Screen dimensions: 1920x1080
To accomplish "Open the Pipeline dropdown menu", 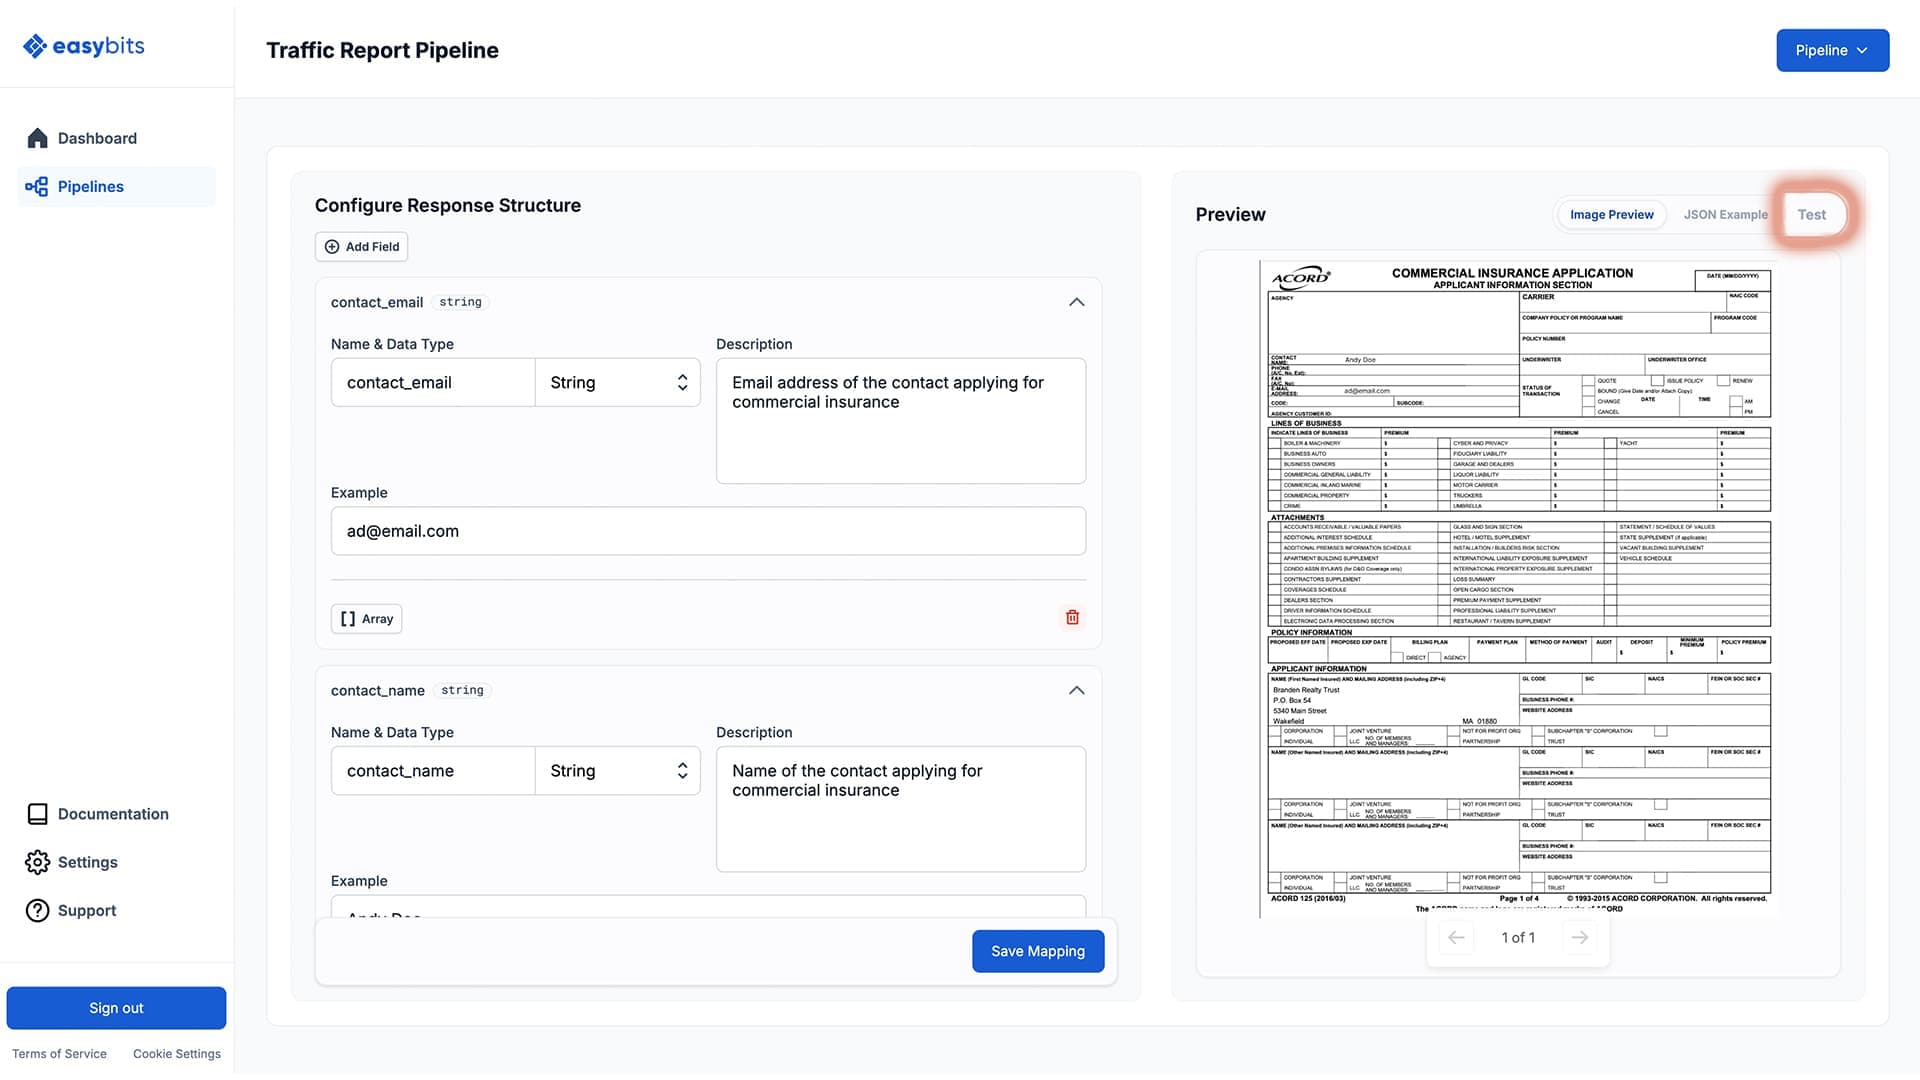I will tap(1832, 50).
